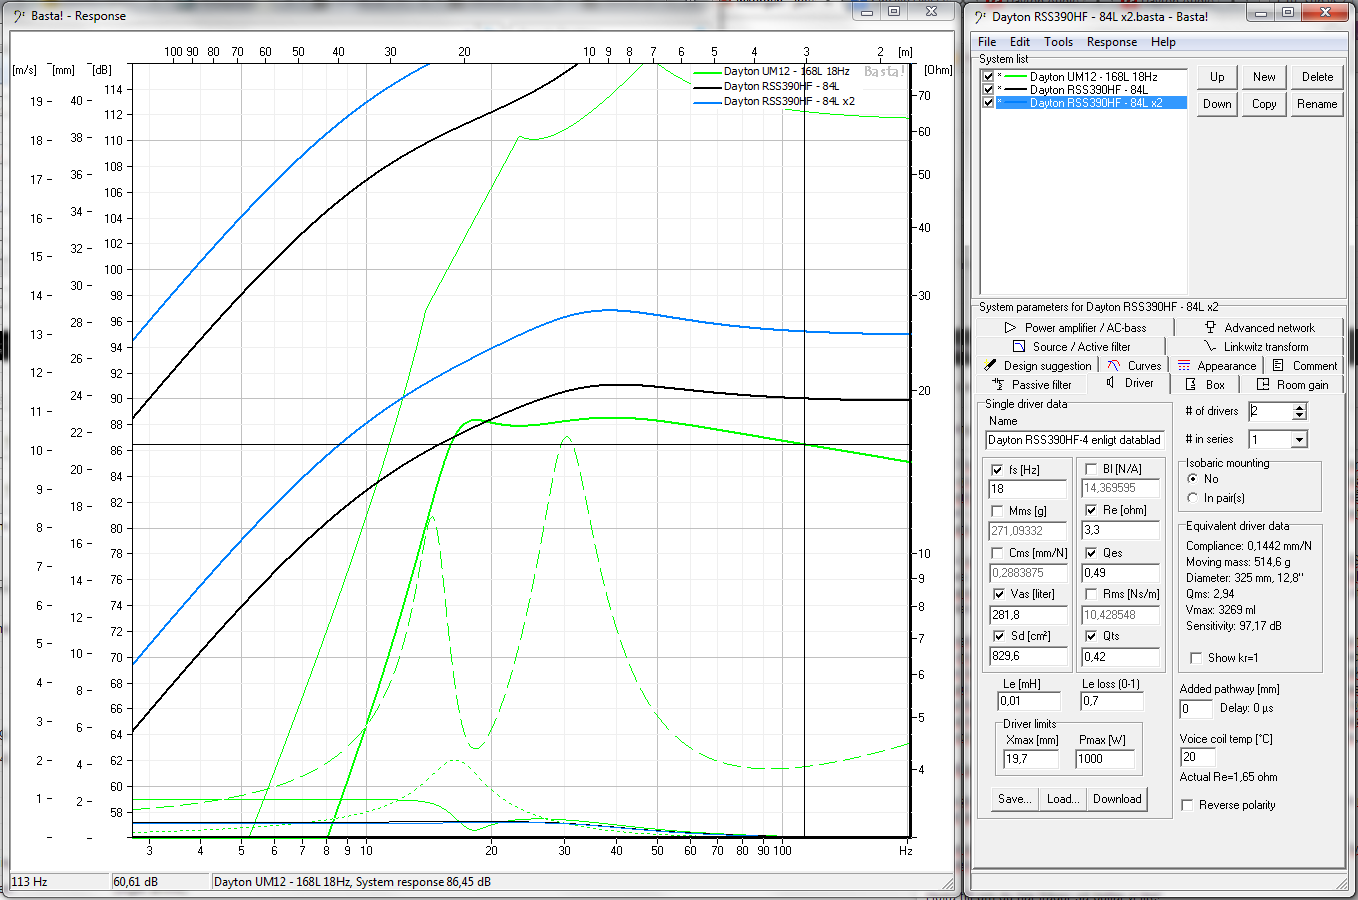Select Dayton RSS390HF - 84L in system list

(x=1089, y=89)
